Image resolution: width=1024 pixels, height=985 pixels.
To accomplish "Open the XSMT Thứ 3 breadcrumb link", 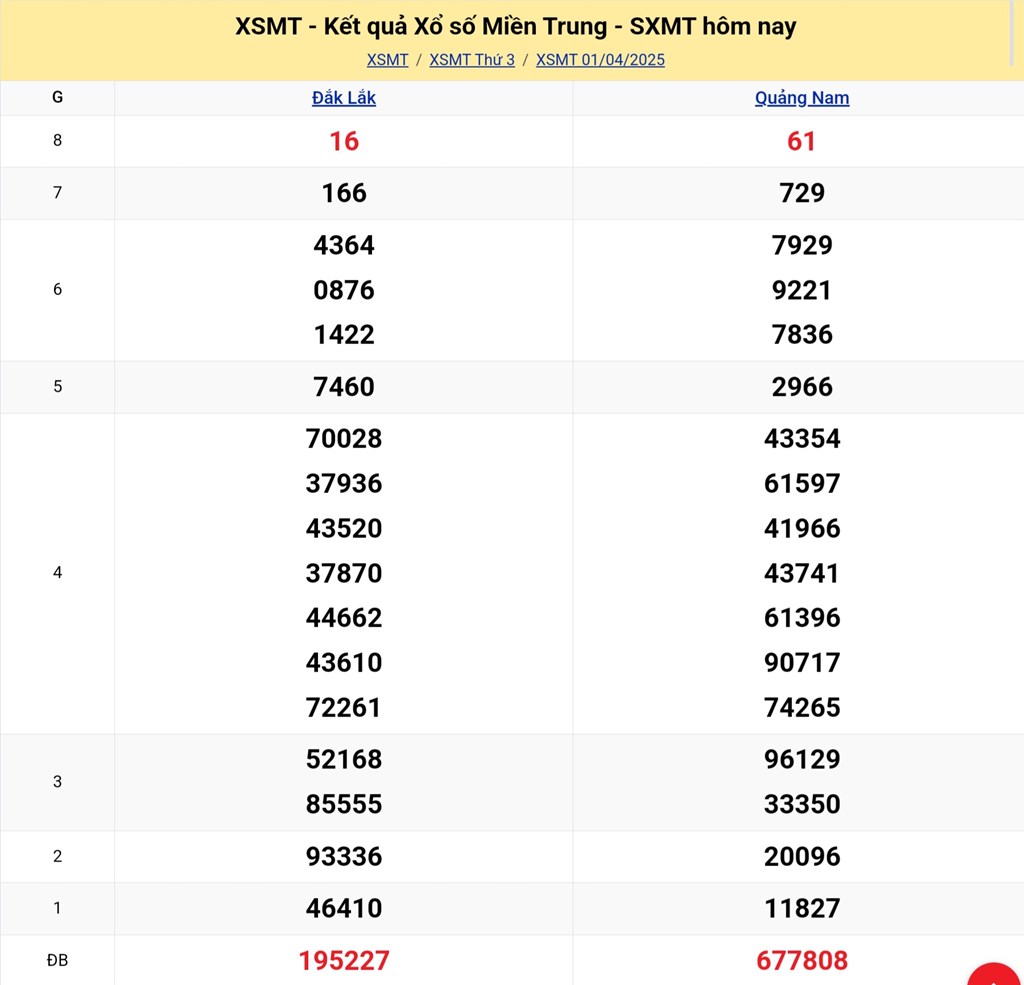I will (472, 60).
